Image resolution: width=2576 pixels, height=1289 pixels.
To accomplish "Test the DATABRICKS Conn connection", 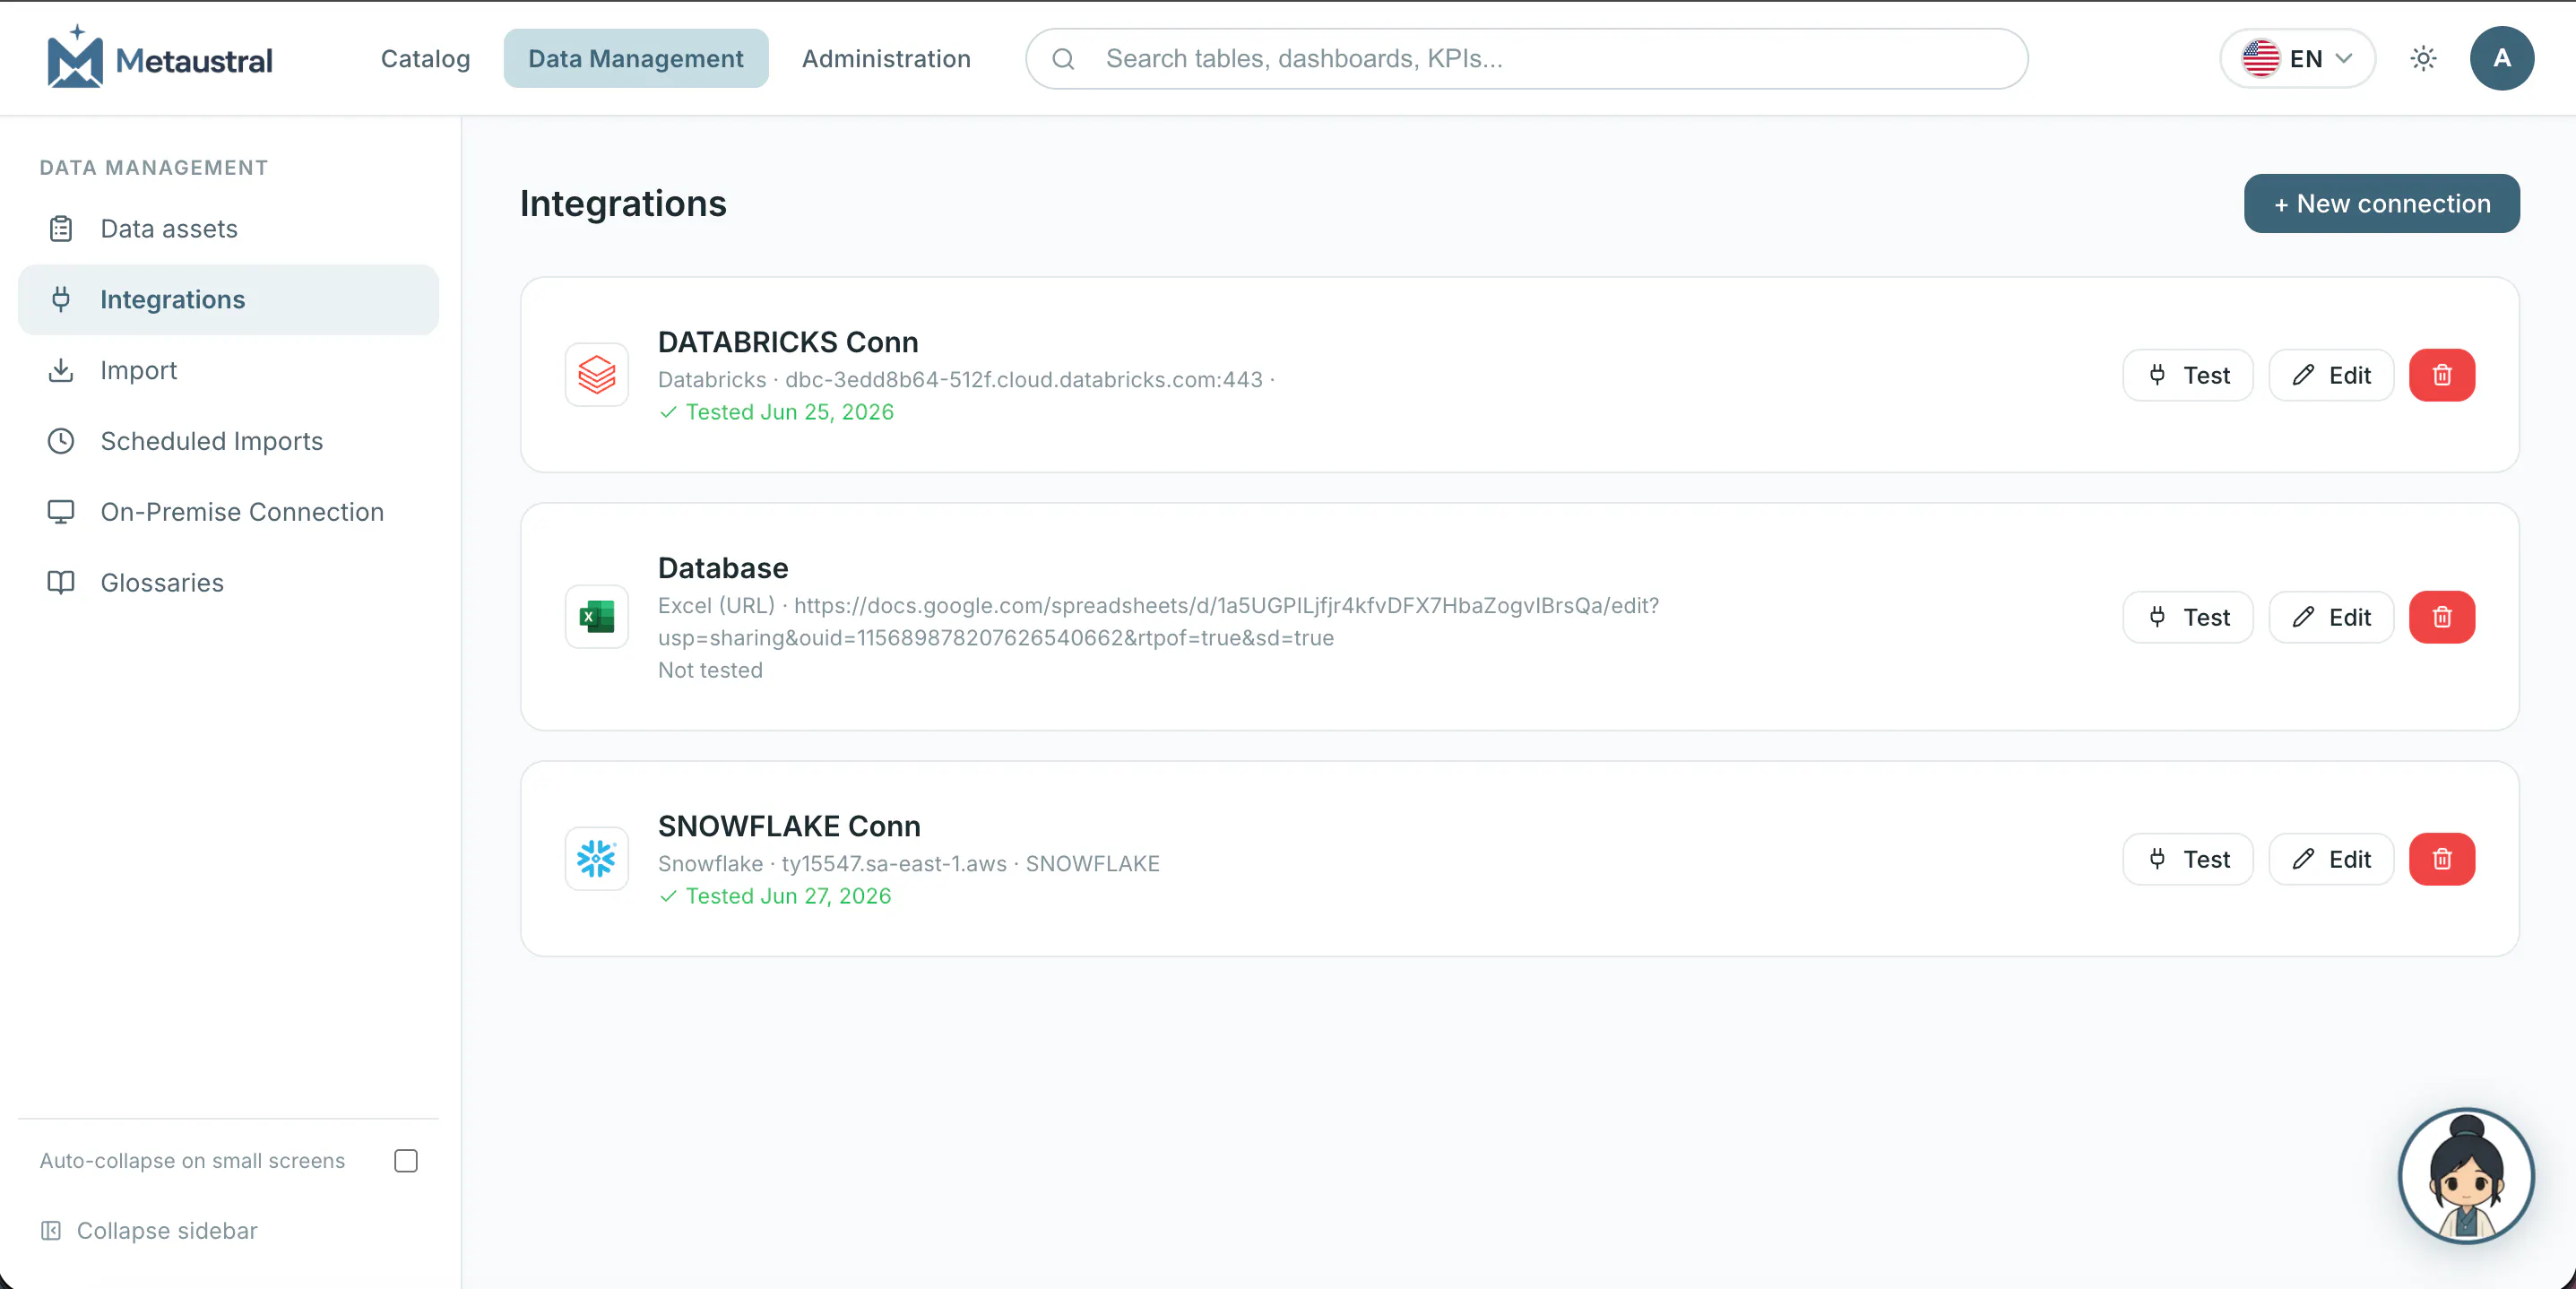I will click(x=2187, y=375).
